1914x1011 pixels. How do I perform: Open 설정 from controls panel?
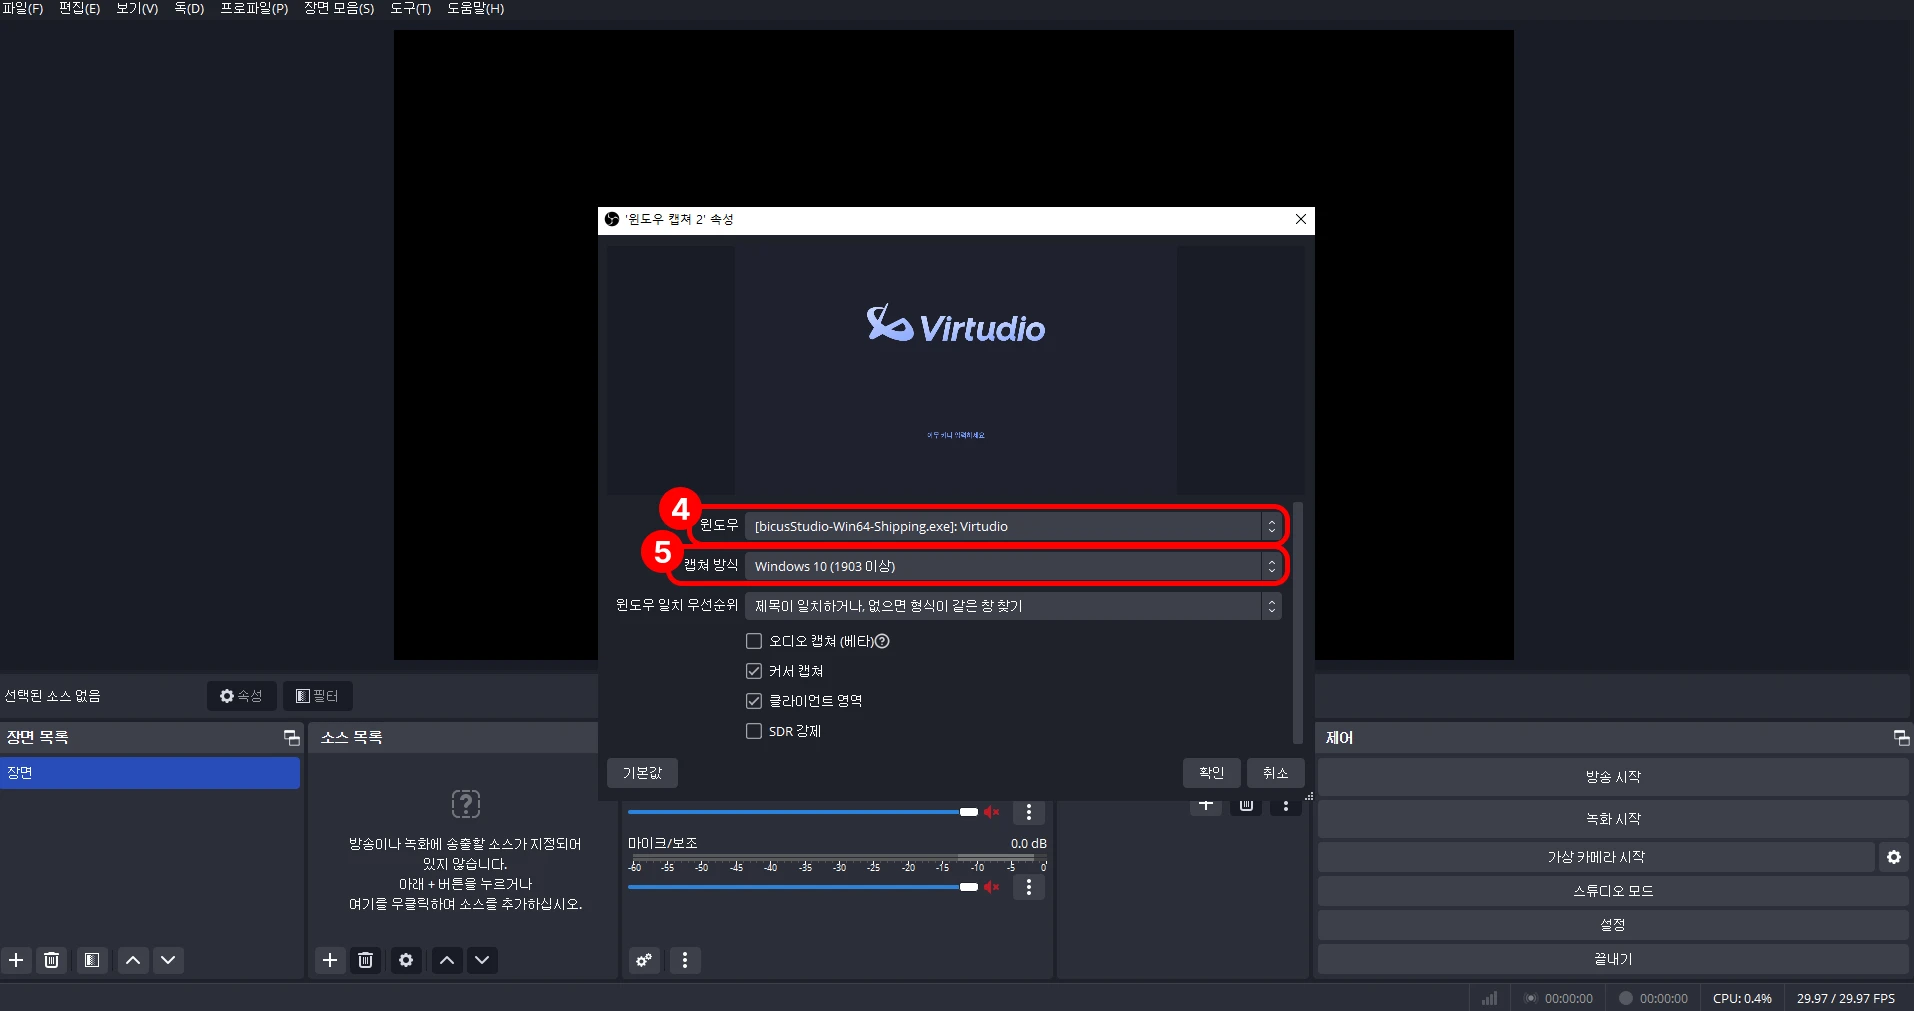(1613, 925)
